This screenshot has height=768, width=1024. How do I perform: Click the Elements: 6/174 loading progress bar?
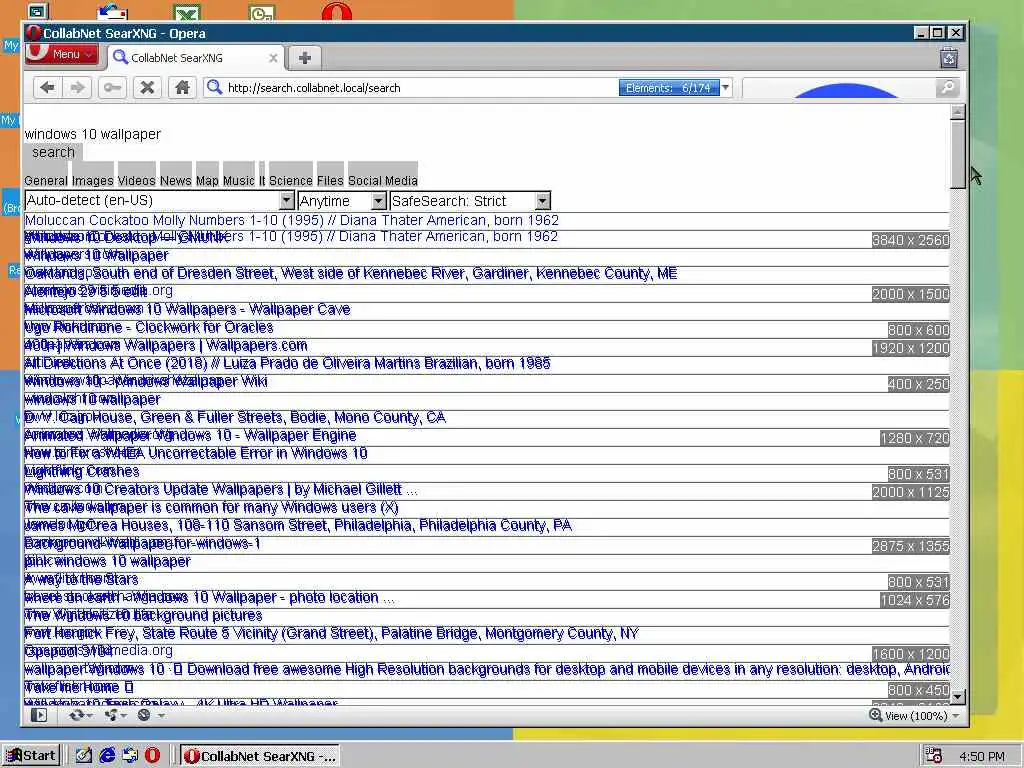tap(669, 87)
